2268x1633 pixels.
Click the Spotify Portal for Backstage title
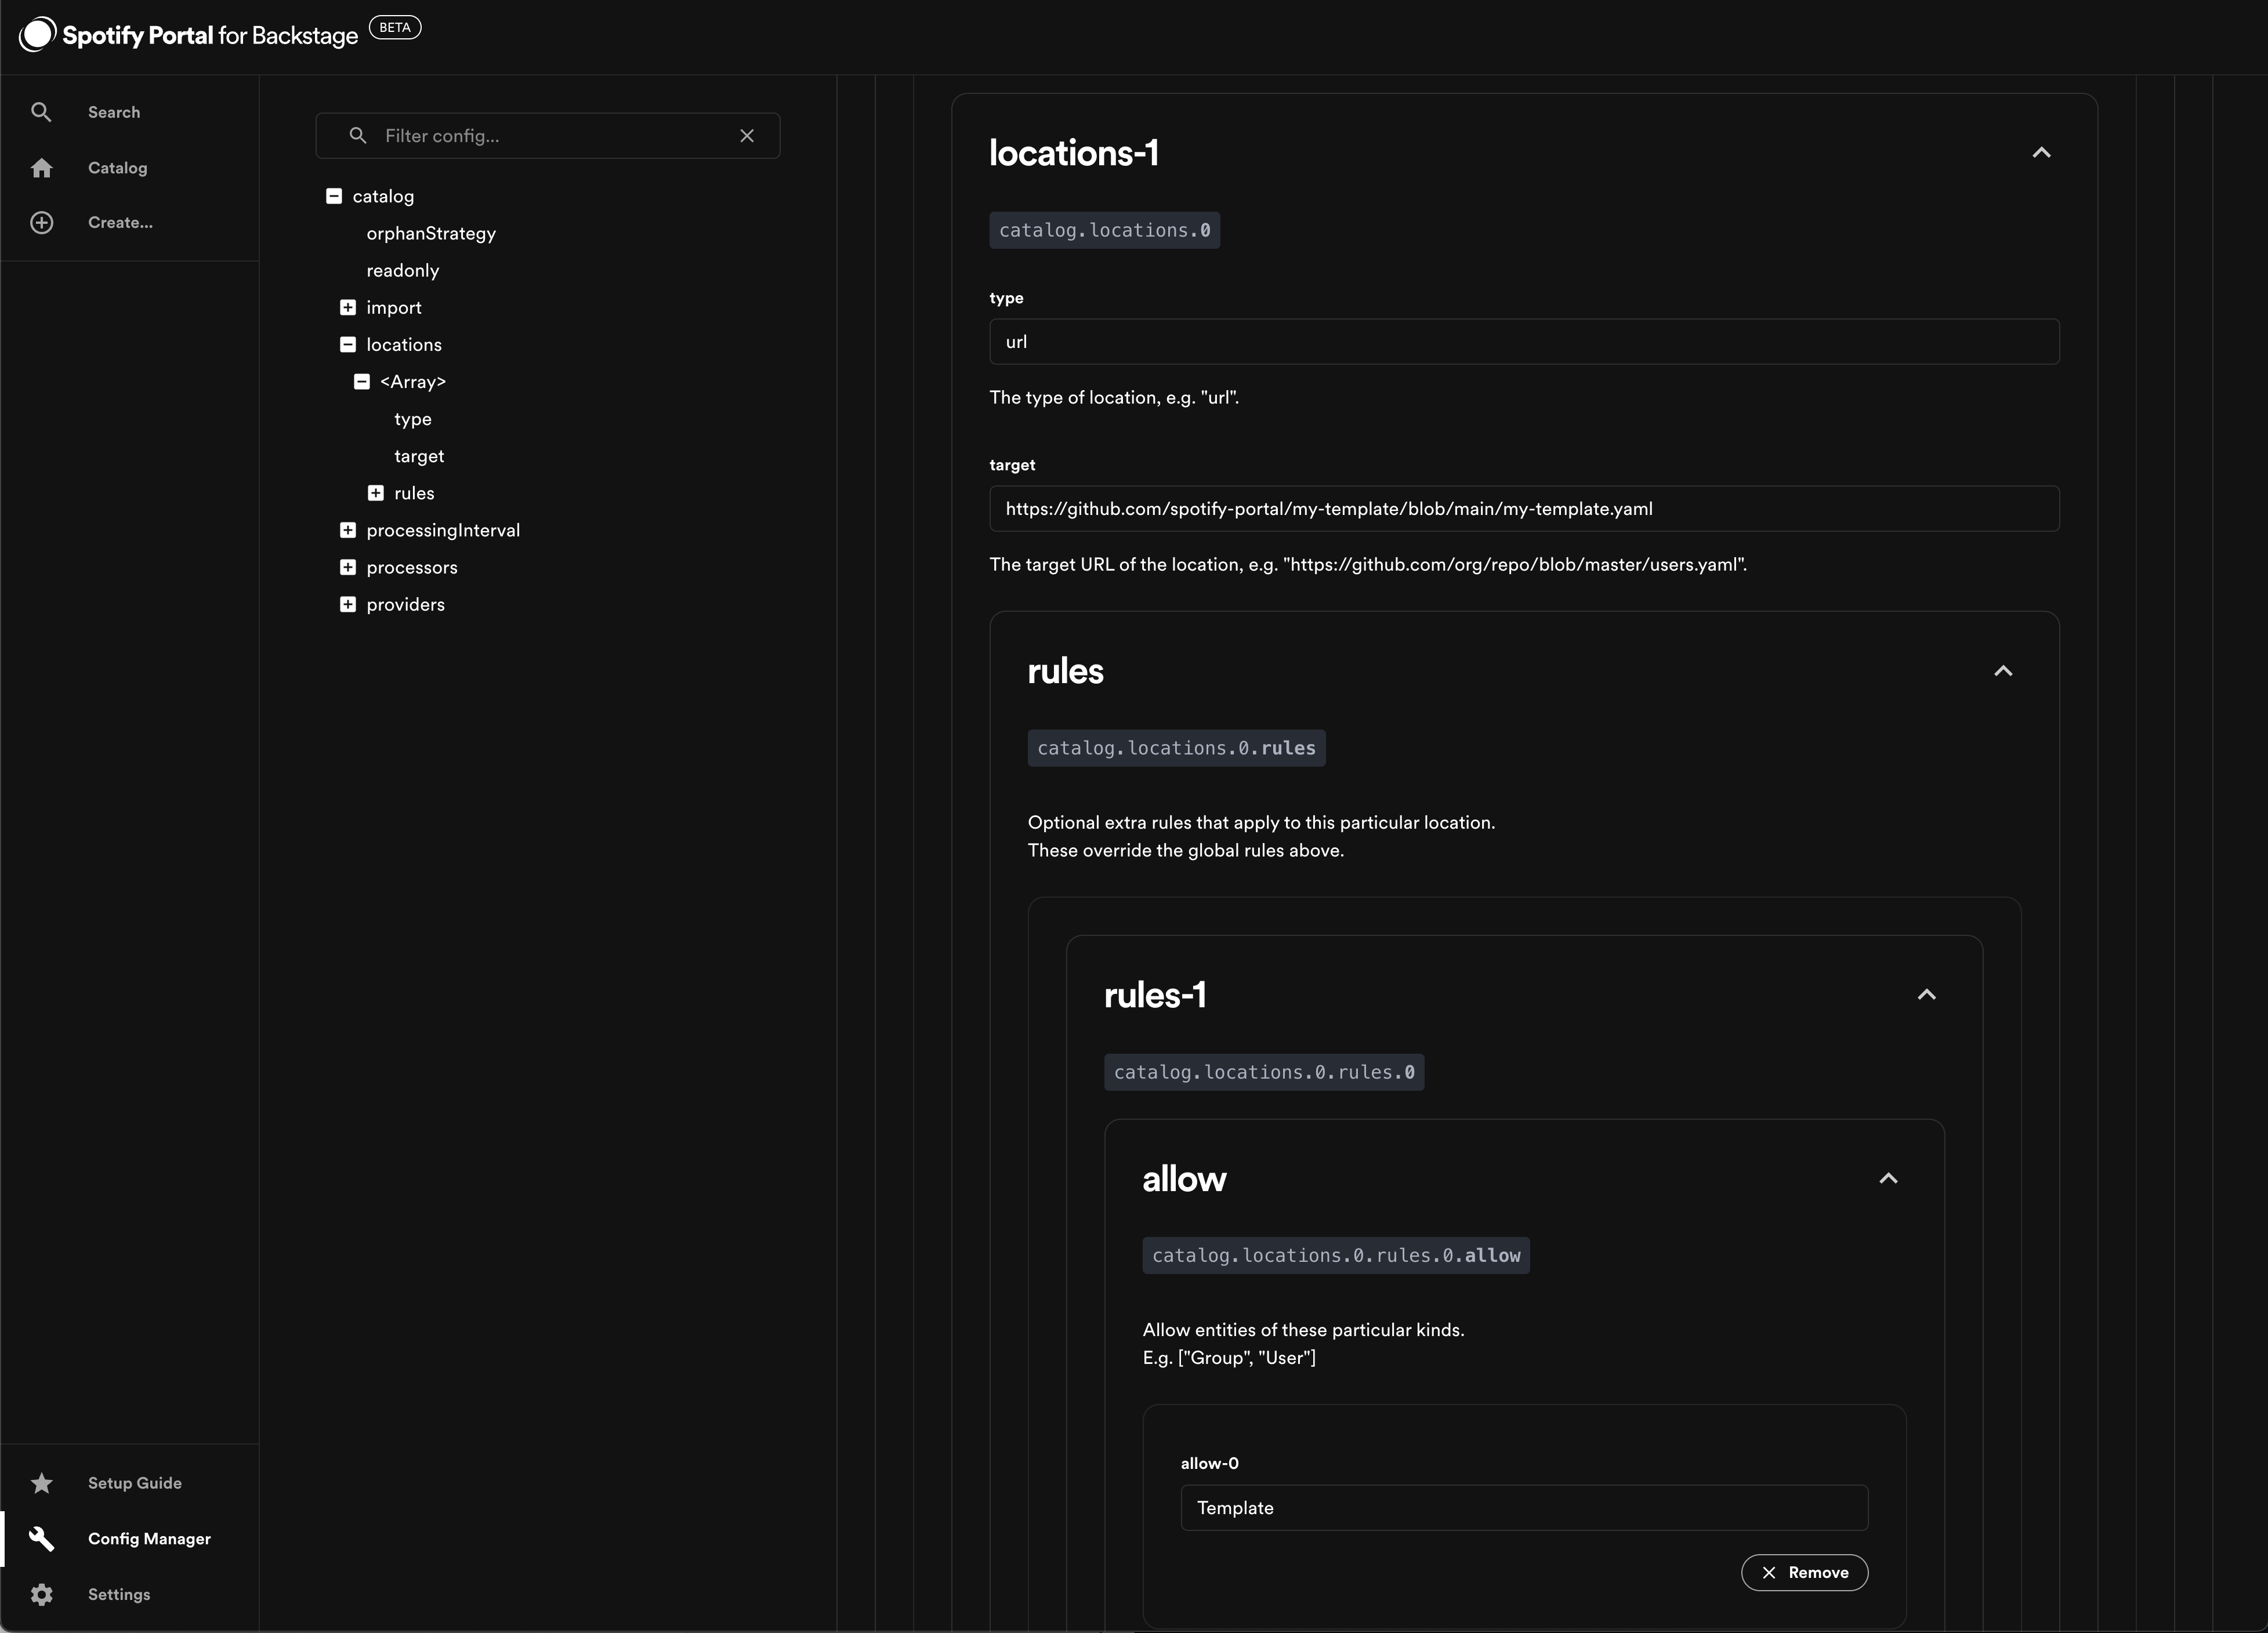[x=210, y=35]
